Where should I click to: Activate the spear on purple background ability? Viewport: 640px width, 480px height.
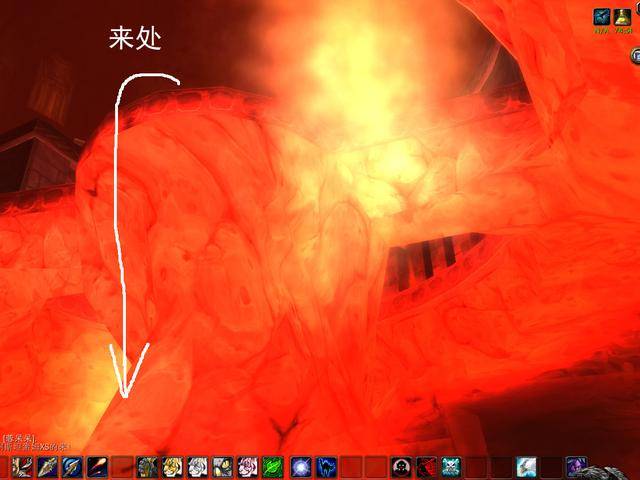point(47,467)
